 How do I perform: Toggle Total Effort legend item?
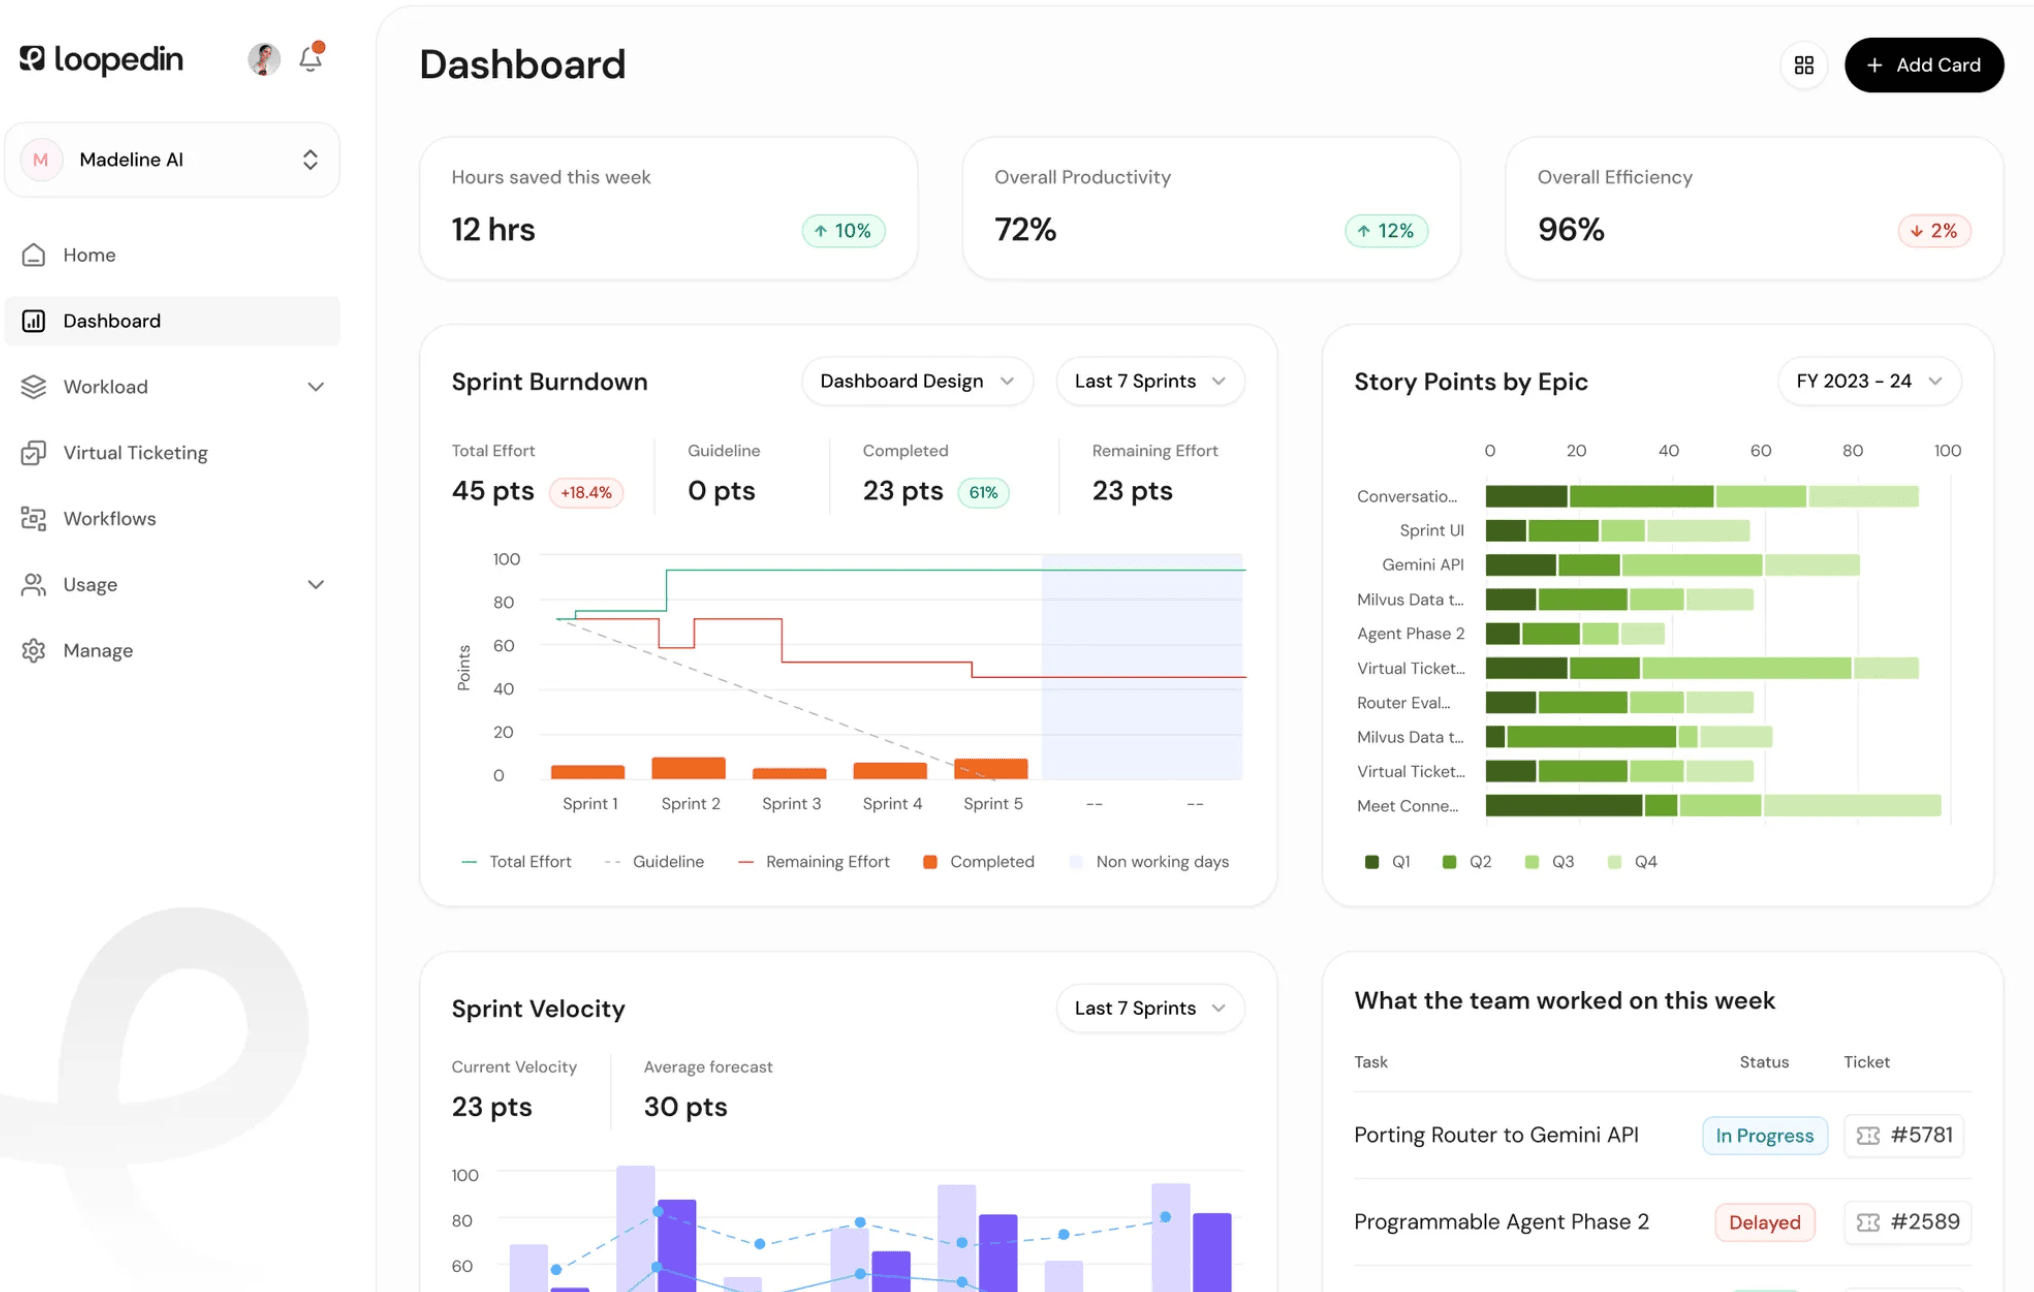click(x=516, y=862)
